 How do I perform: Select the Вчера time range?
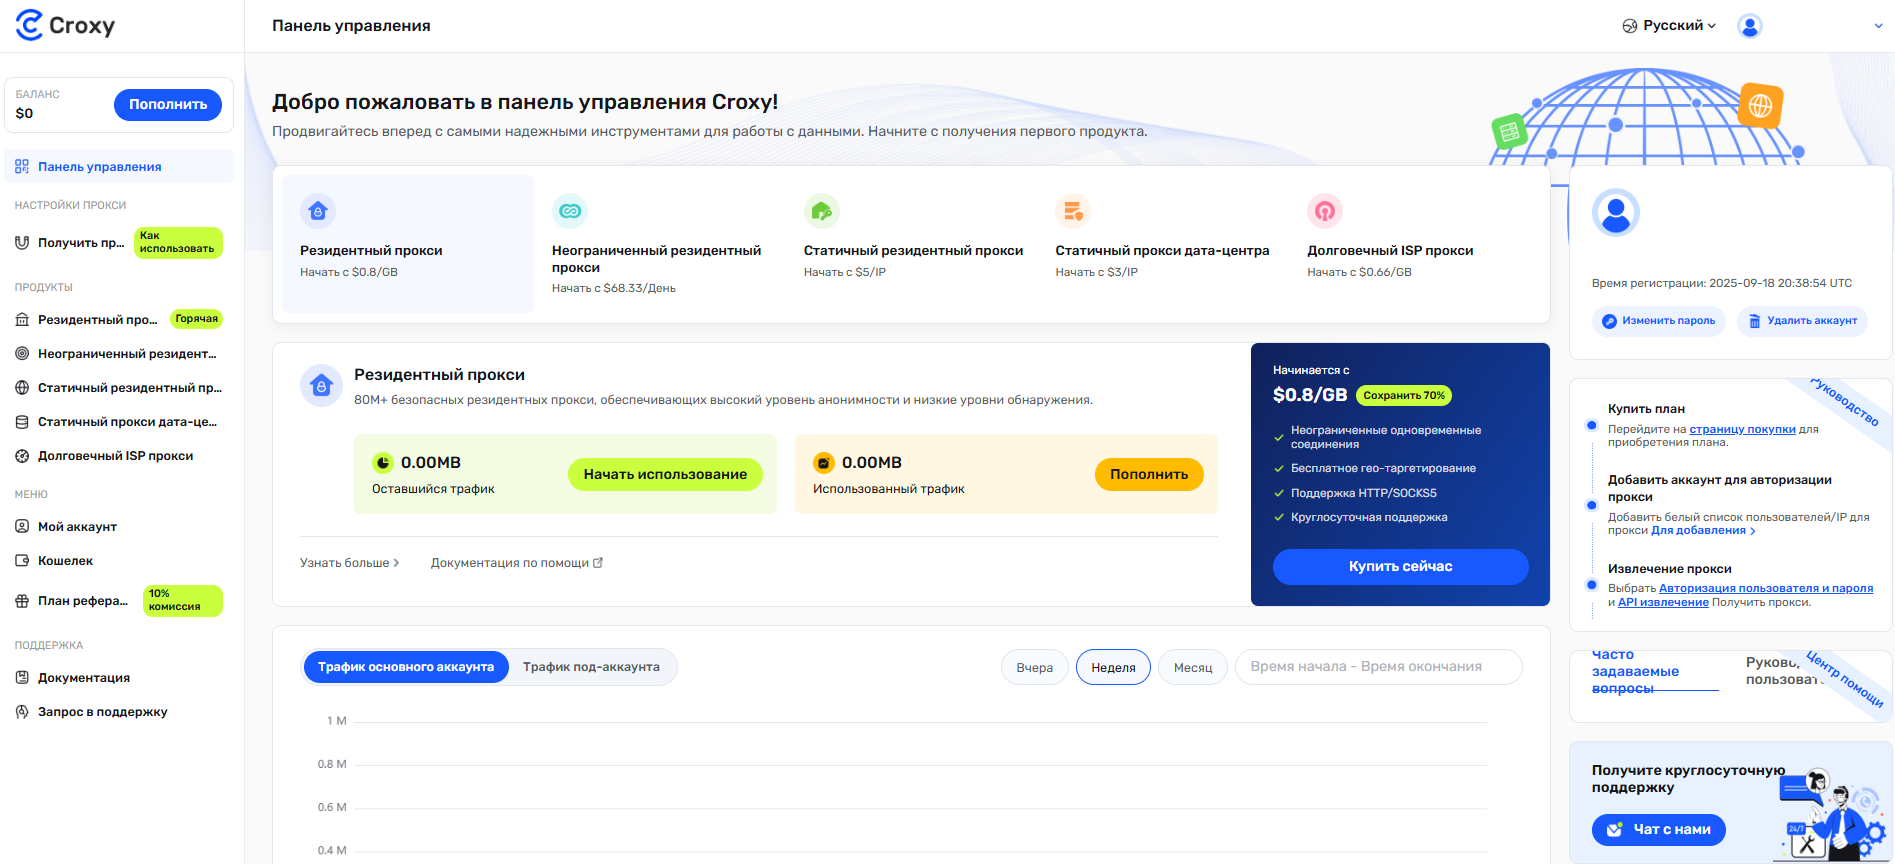point(1034,667)
